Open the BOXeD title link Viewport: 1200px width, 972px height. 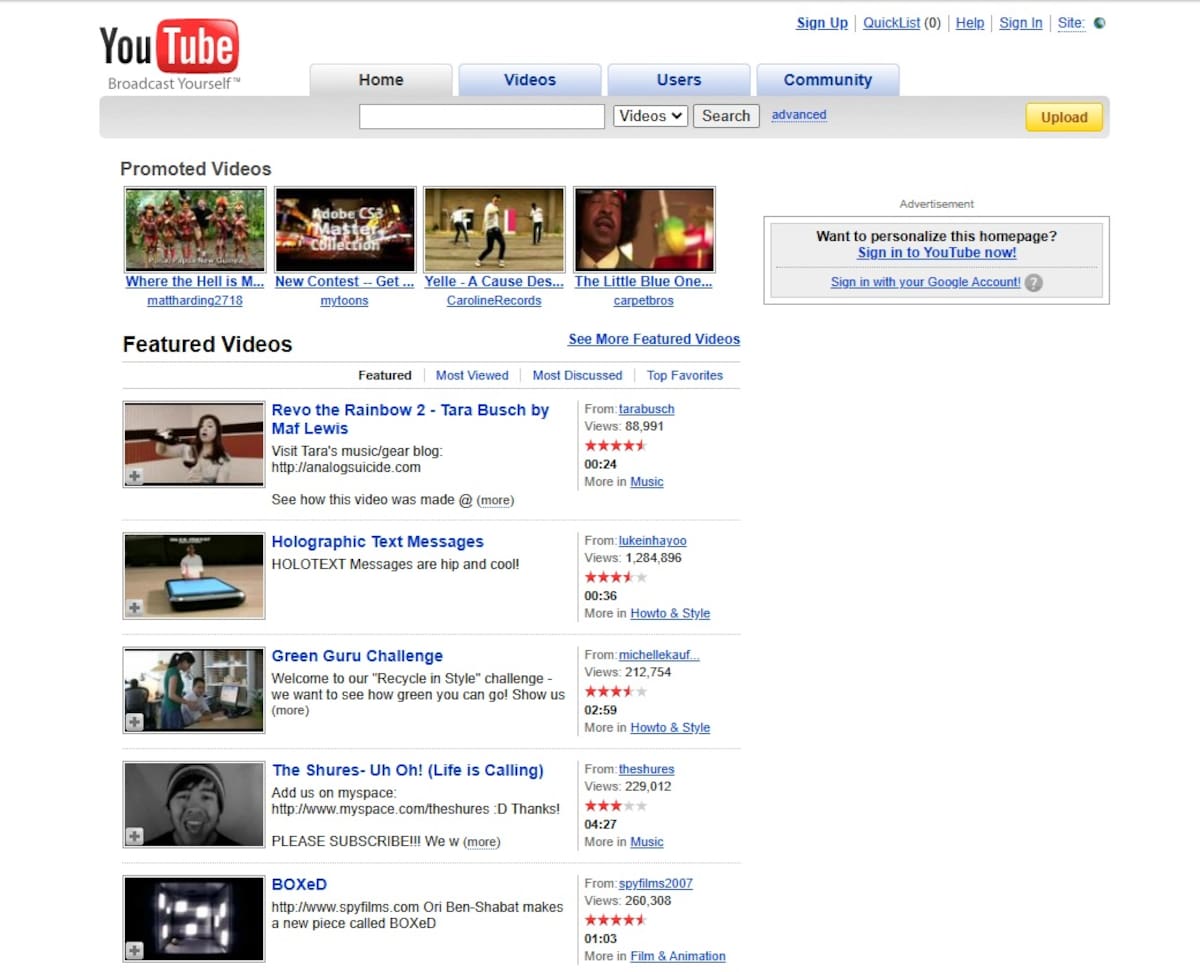tap(299, 884)
